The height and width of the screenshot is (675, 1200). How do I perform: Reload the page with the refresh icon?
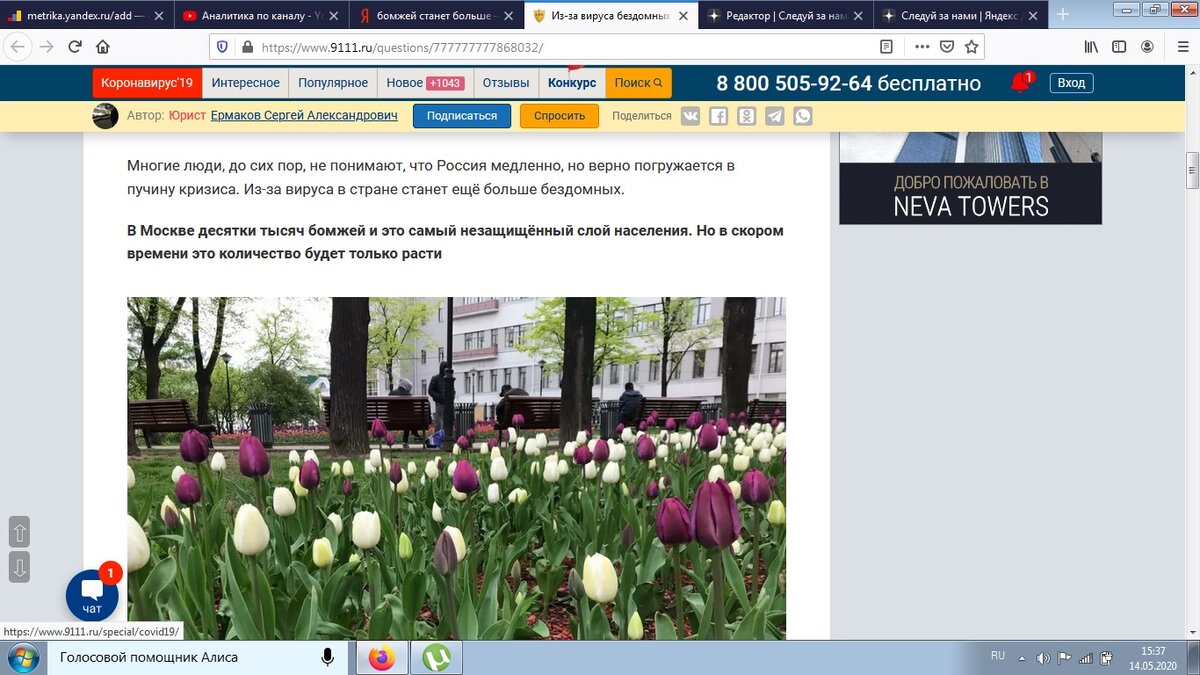tap(75, 47)
